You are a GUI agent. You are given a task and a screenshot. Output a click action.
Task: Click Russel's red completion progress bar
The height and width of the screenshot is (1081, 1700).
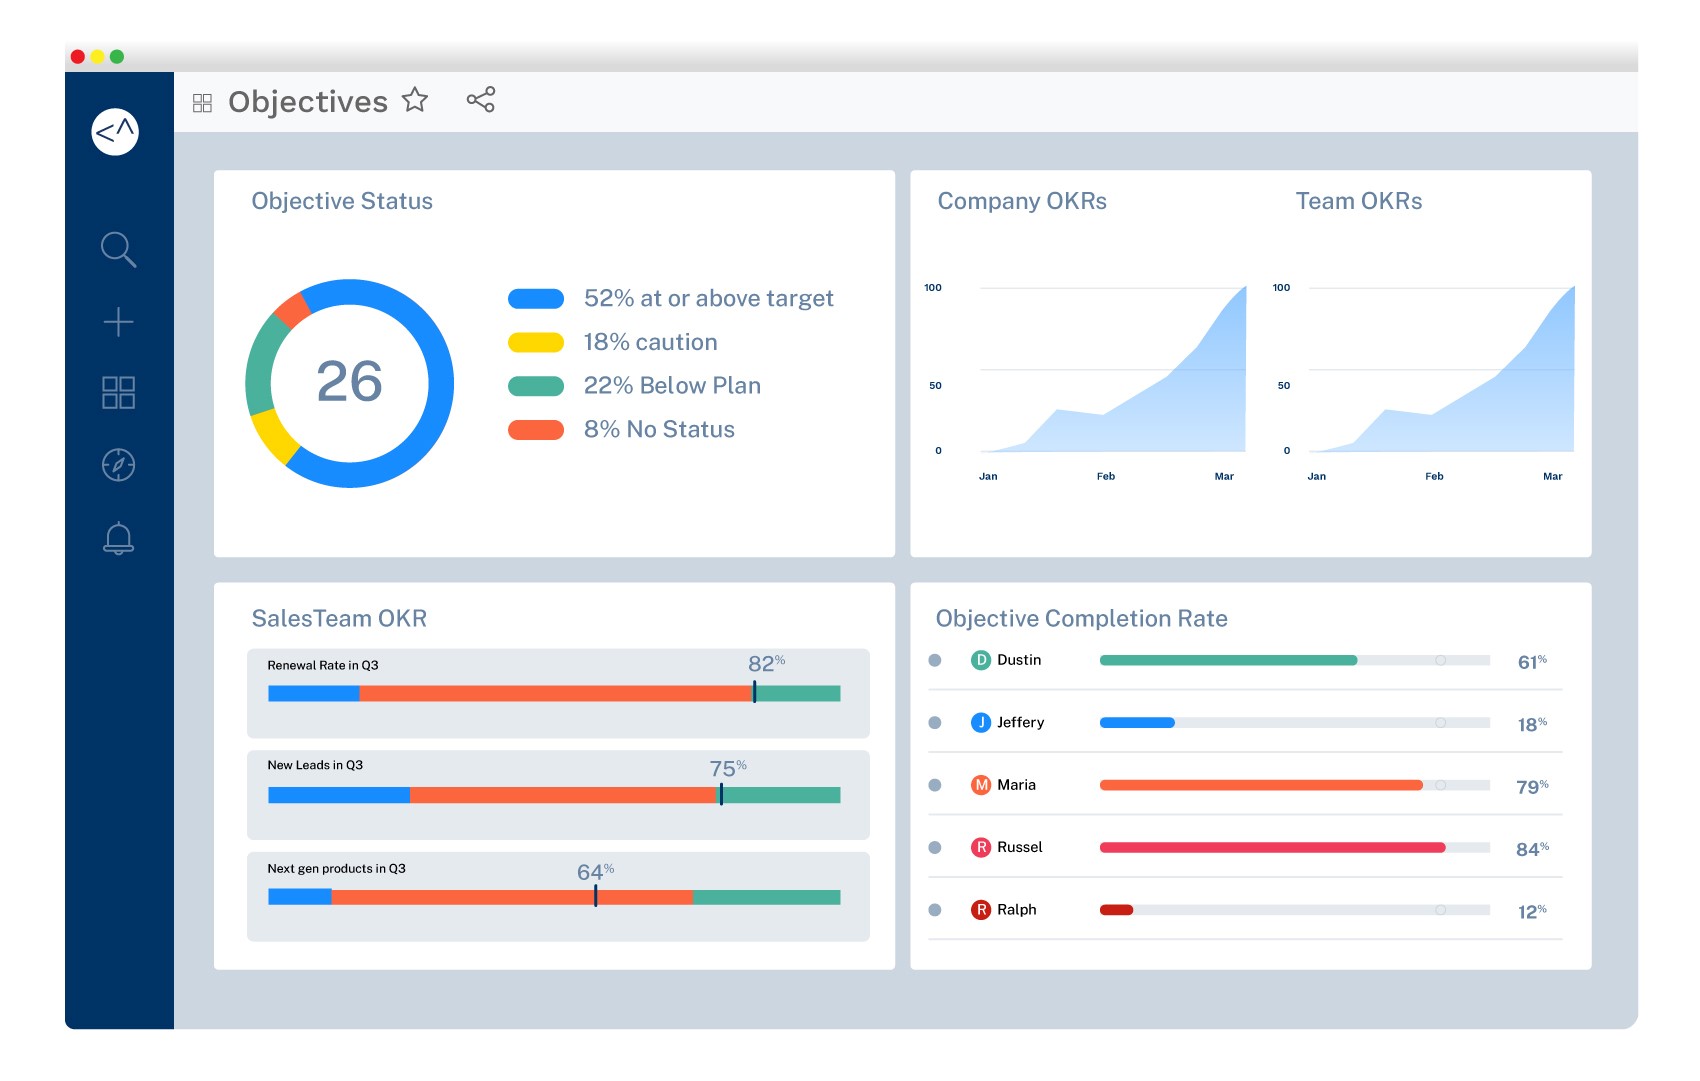(1273, 847)
